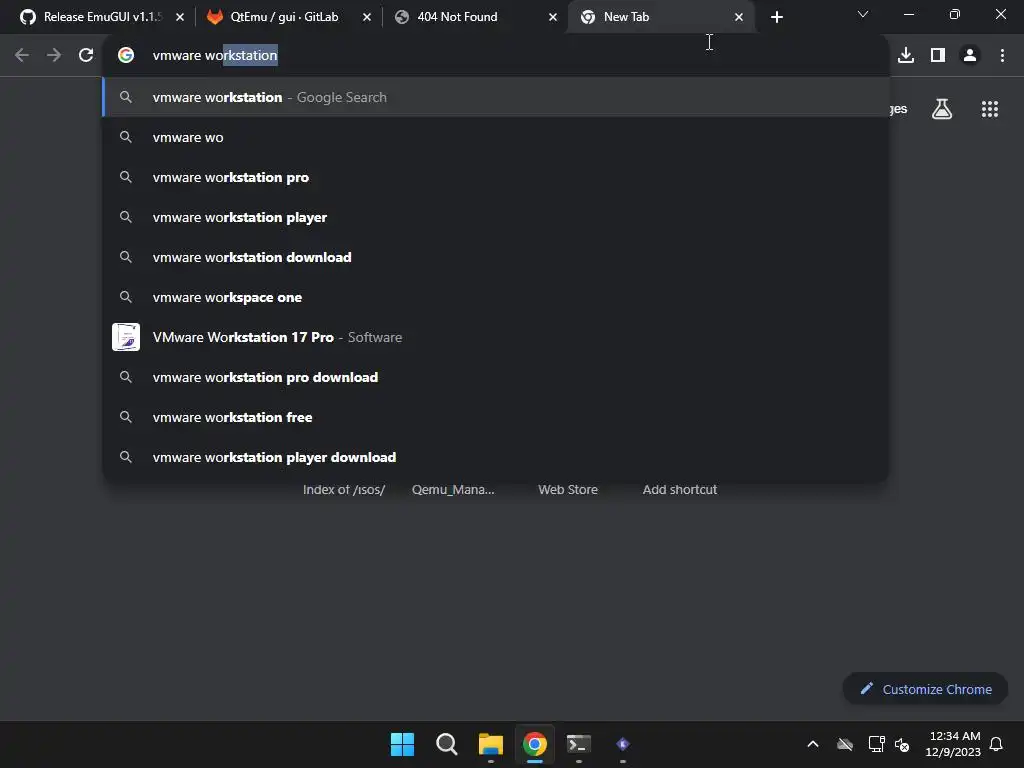Open the Google apps grid
The width and height of the screenshot is (1024, 768).
pyautogui.click(x=990, y=109)
